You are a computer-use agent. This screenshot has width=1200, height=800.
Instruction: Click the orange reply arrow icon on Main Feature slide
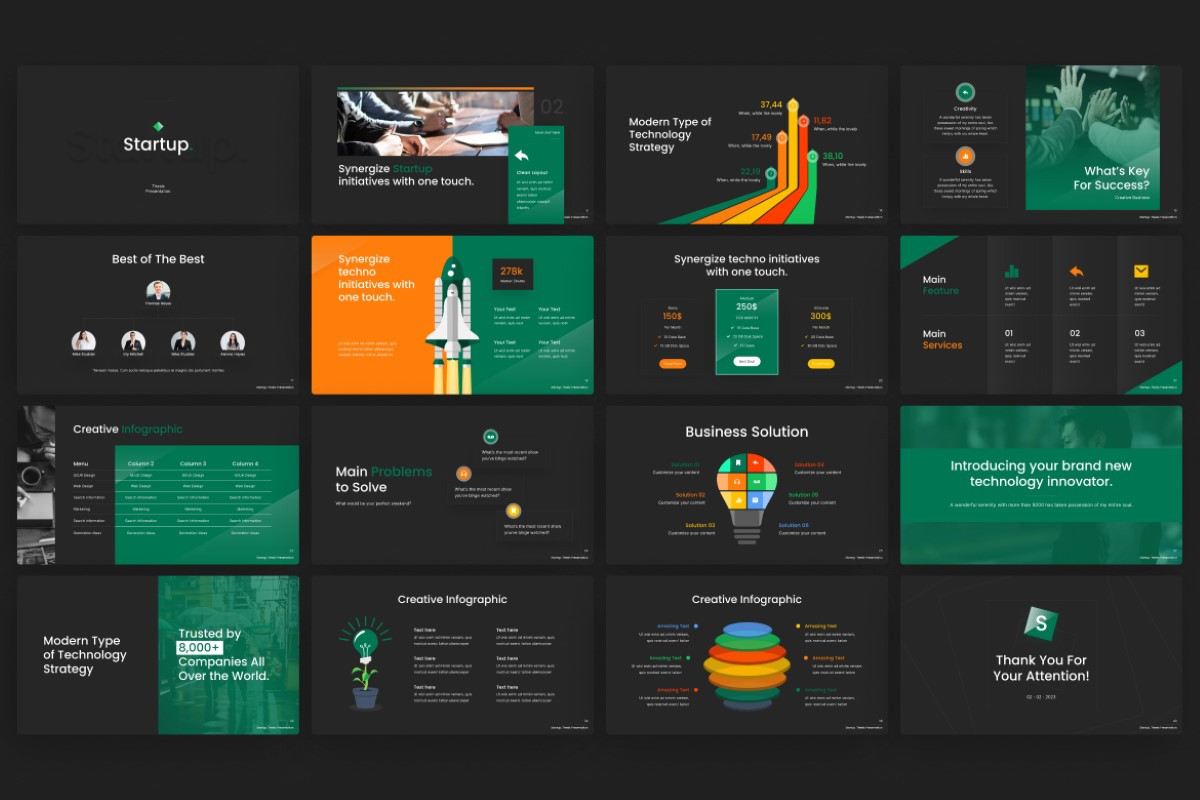tap(1076, 271)
